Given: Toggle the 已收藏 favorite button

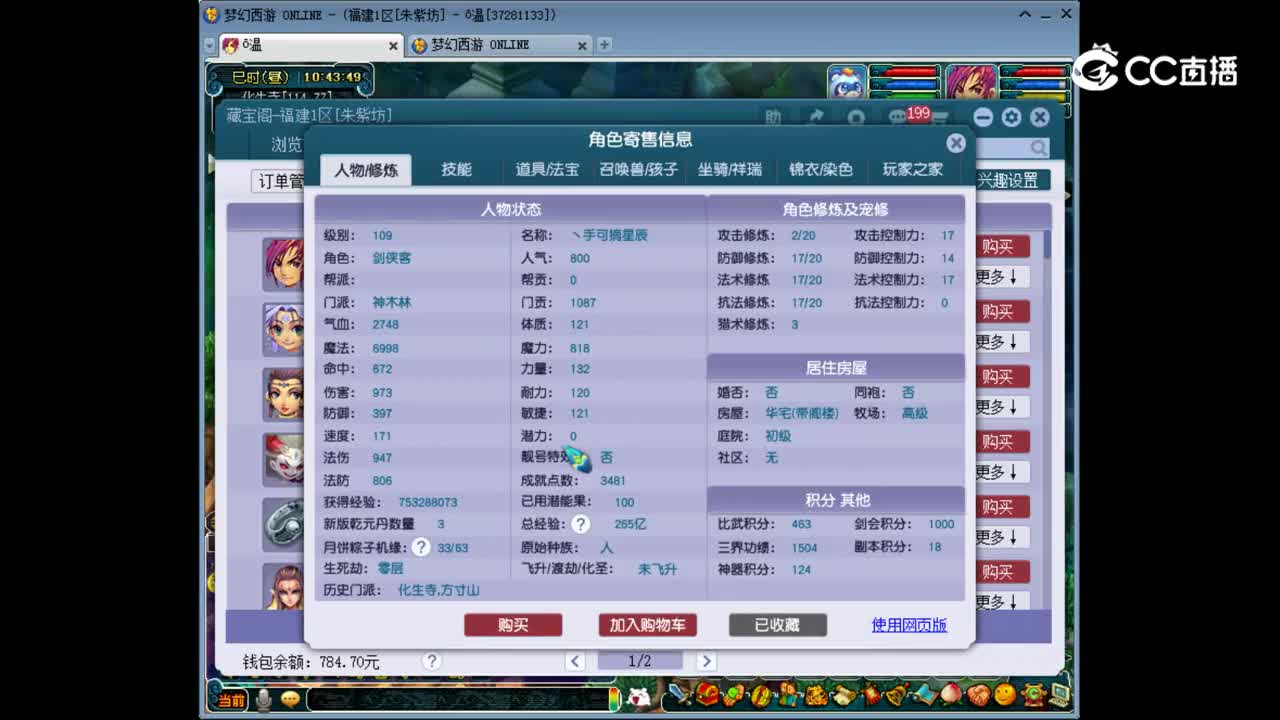Looking at the screenshot, I should click(777, 625).
